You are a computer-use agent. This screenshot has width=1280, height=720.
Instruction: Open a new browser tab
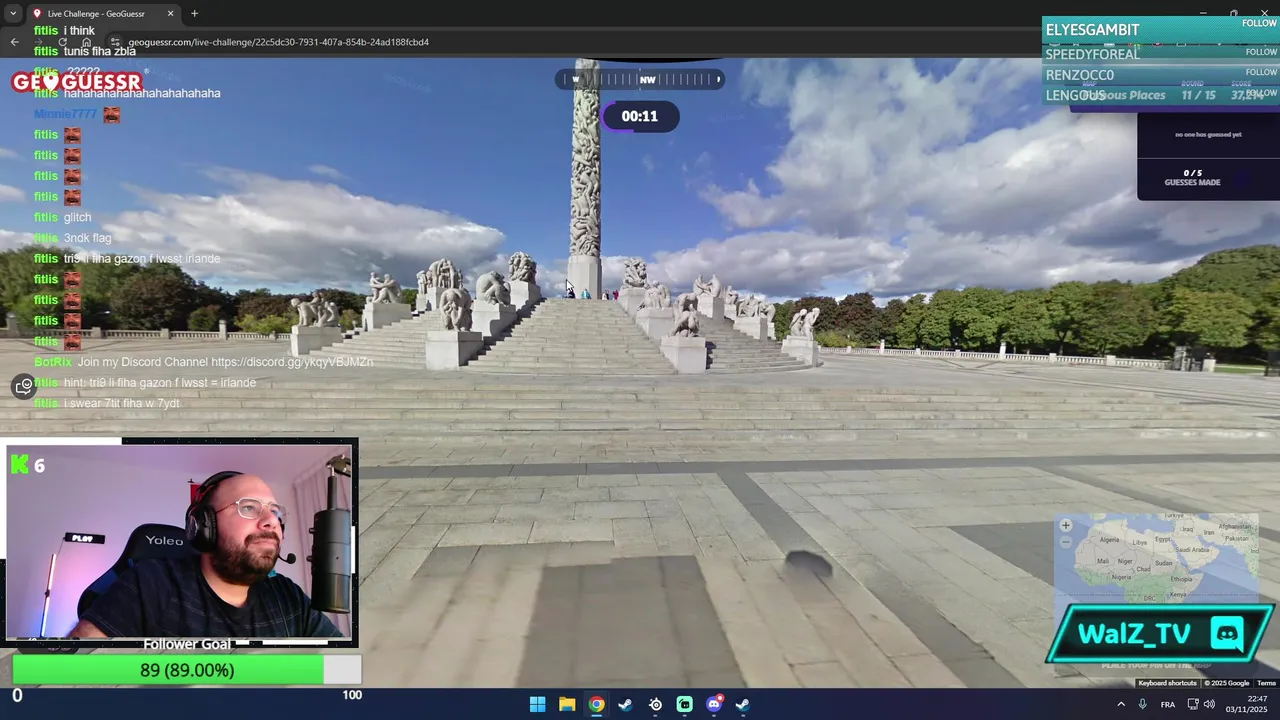pyautogui.click(x=194, y=14)
